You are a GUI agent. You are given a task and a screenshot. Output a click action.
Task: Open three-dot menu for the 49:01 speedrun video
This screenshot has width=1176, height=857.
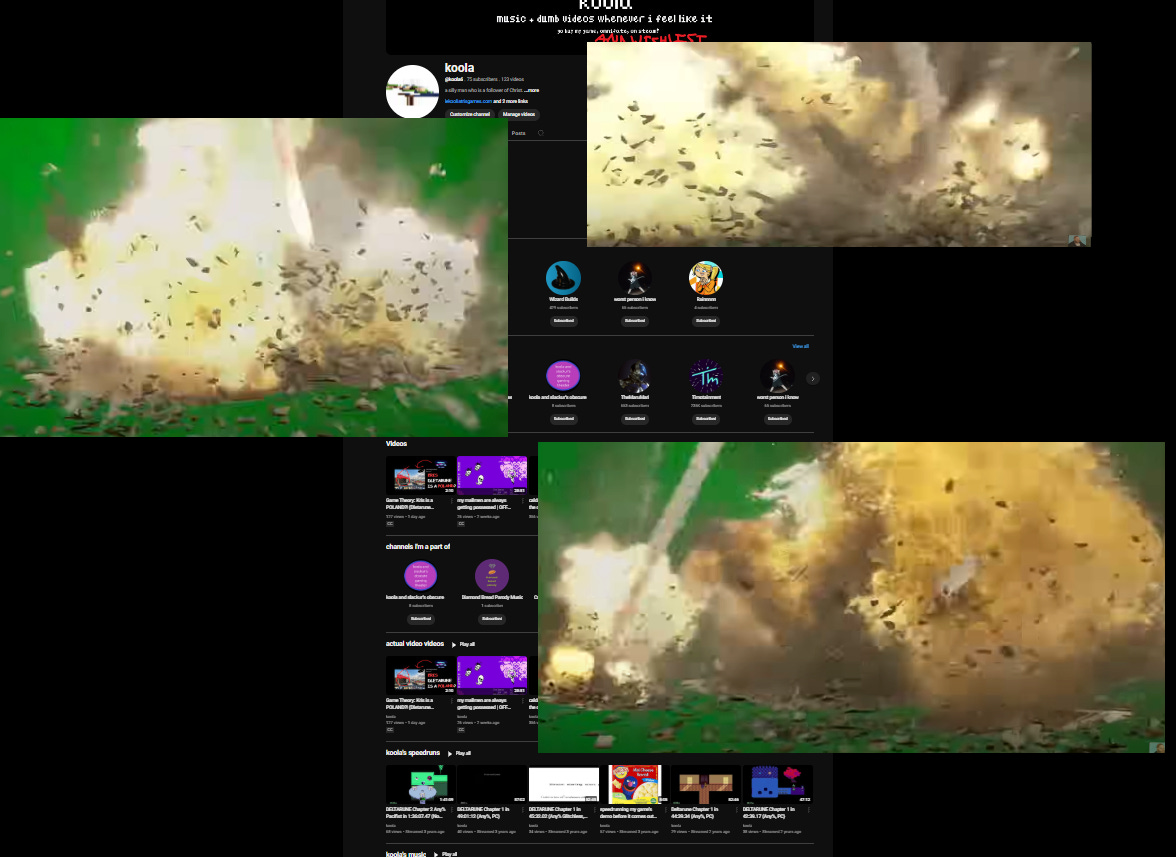click(524, 811)
